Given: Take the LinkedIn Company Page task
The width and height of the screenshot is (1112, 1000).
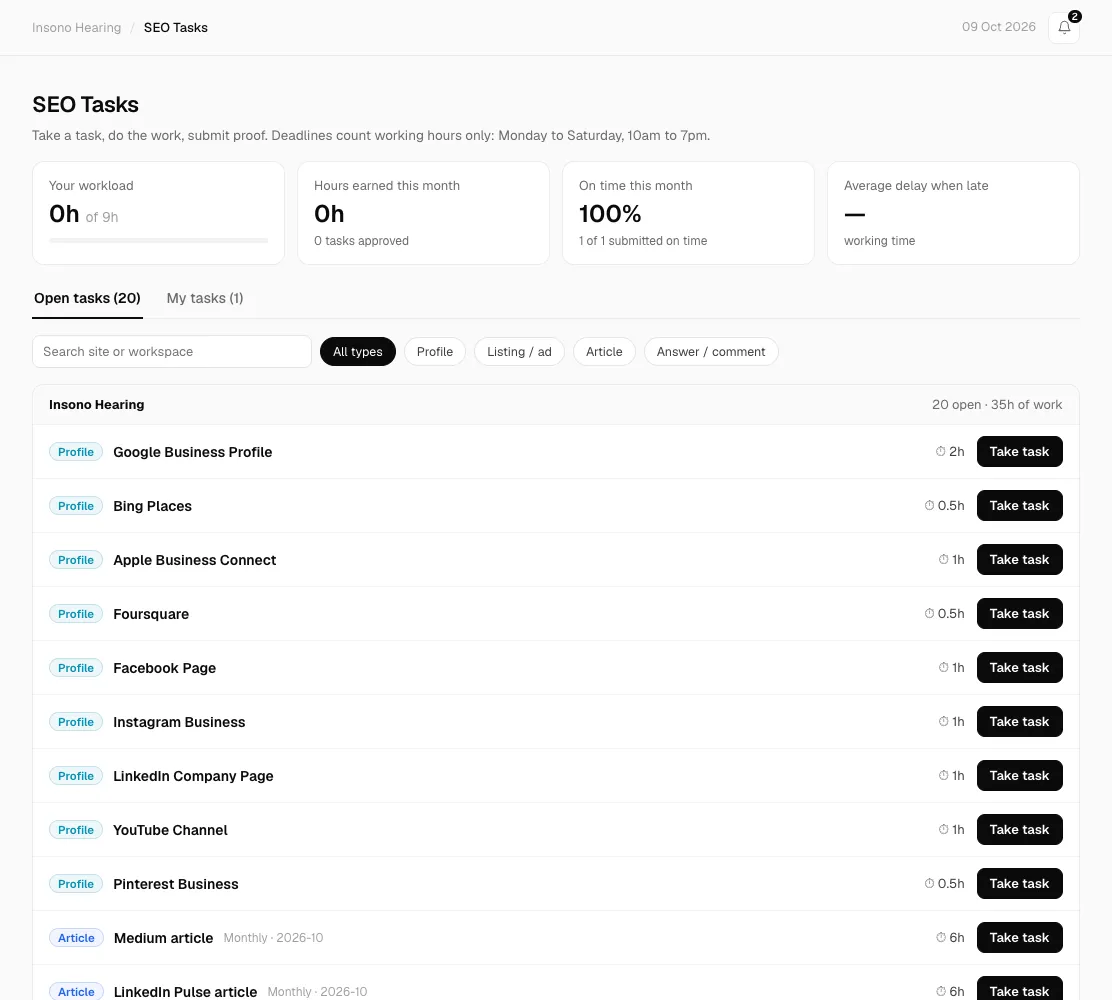Looking at the screenshot, I should pyautogui.click(x=1019, y=775).
